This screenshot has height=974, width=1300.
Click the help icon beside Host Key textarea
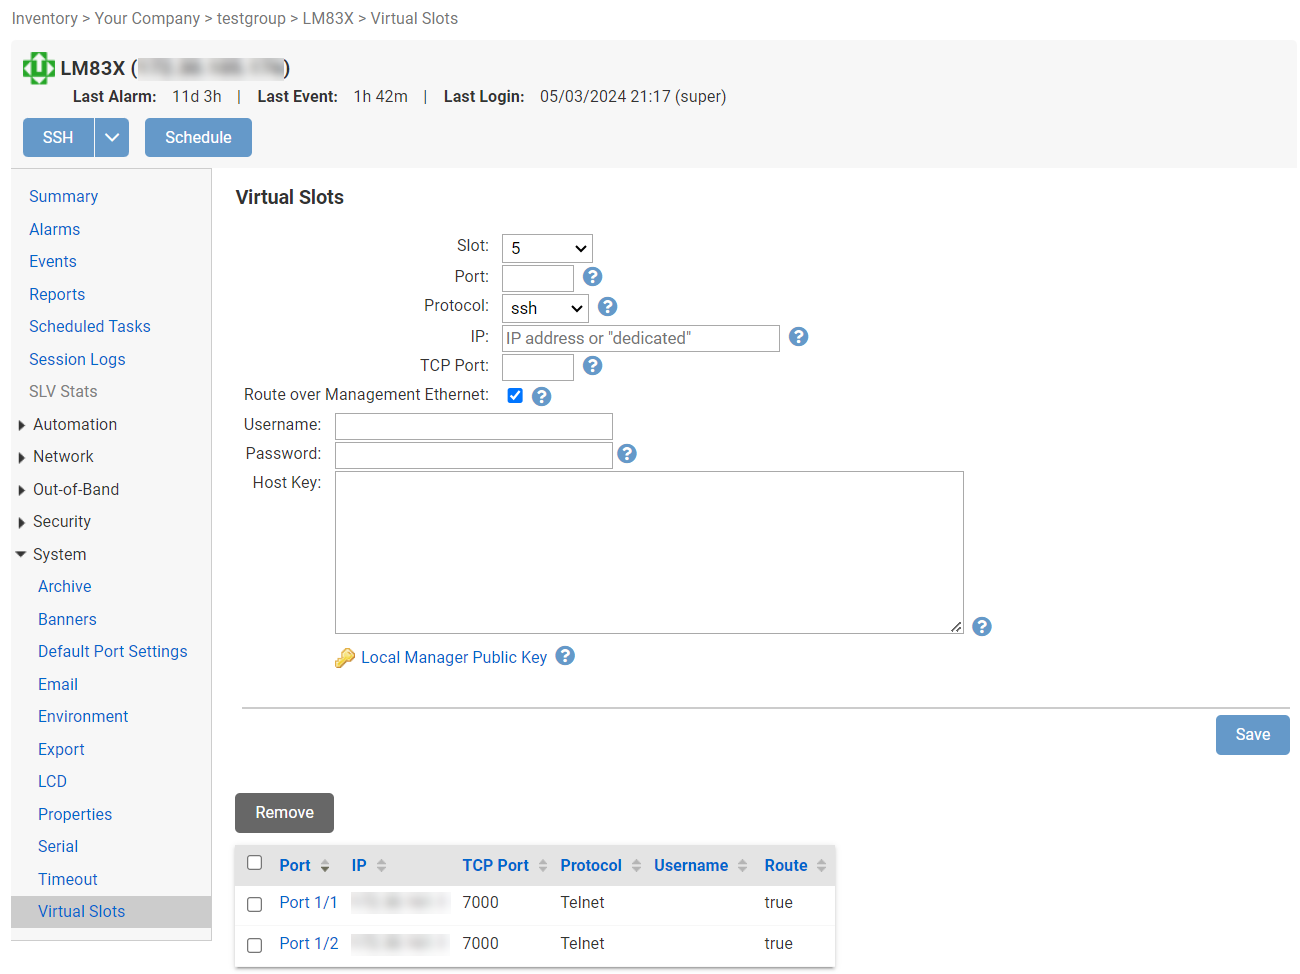pos(982,627)
